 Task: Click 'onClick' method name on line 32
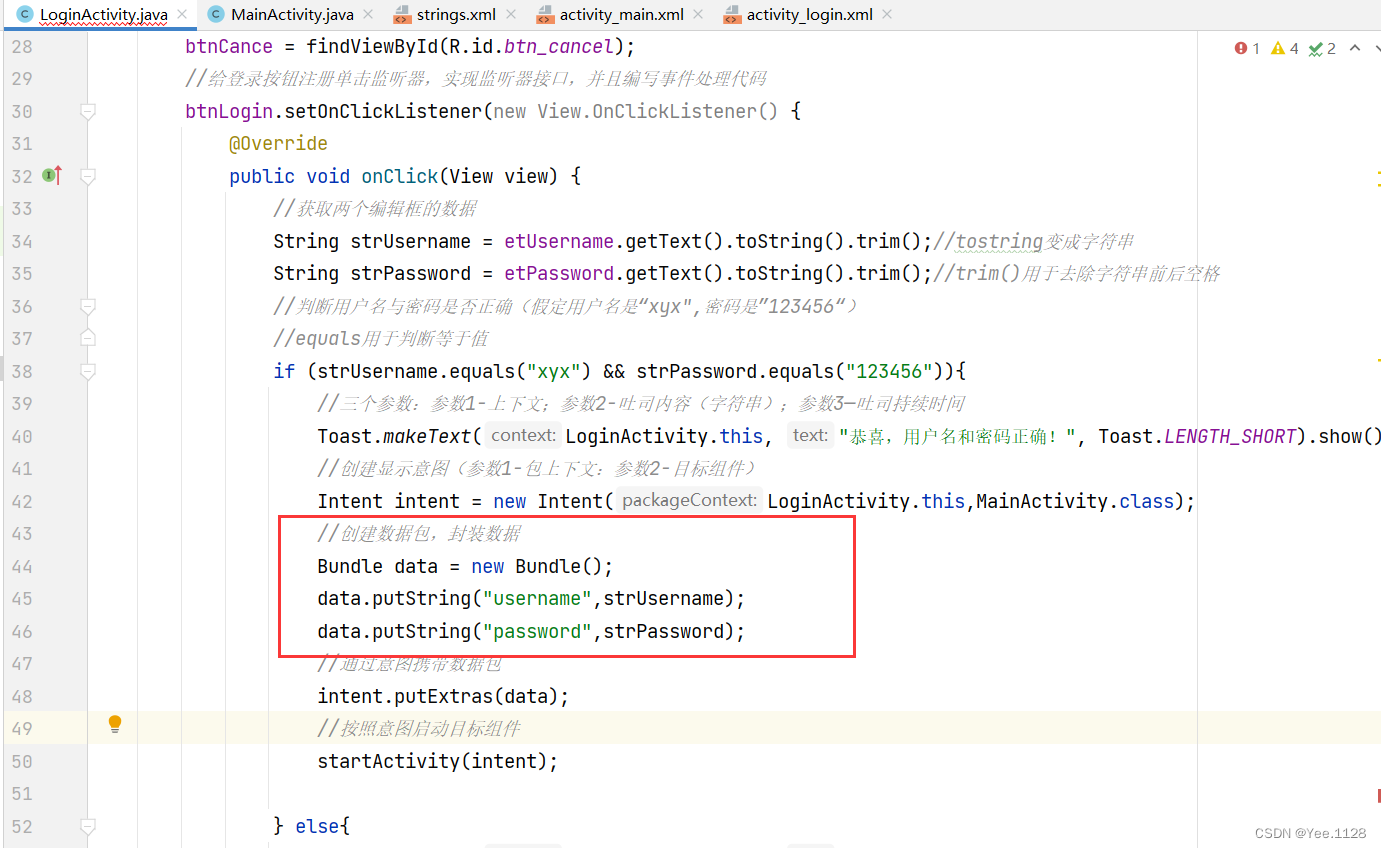tap(400, 176)
